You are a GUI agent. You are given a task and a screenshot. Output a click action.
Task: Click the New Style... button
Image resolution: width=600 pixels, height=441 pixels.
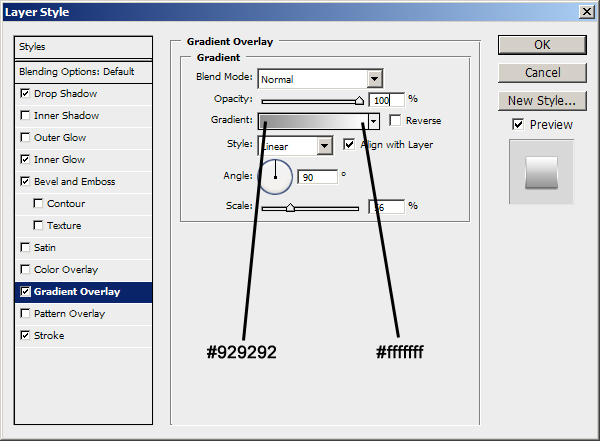(542, 101)
